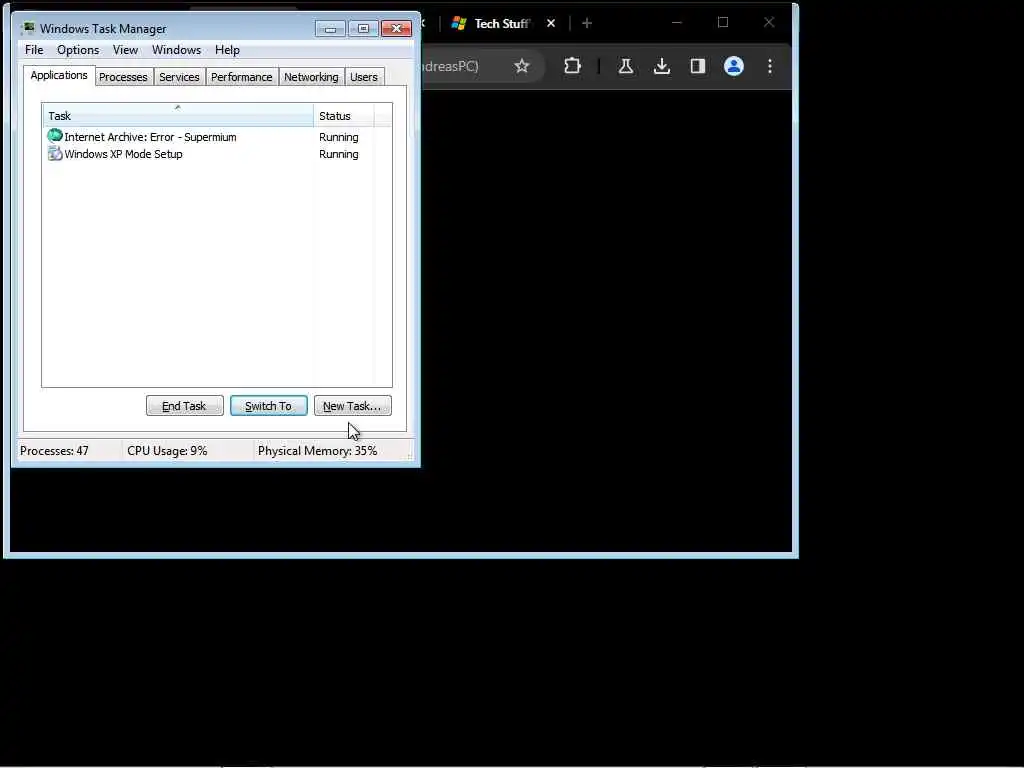Image resolution: width=1024 pixels, height=768 pixels.
Task: Click Windows XP Mode Setup icon
Action: [55, 153]
